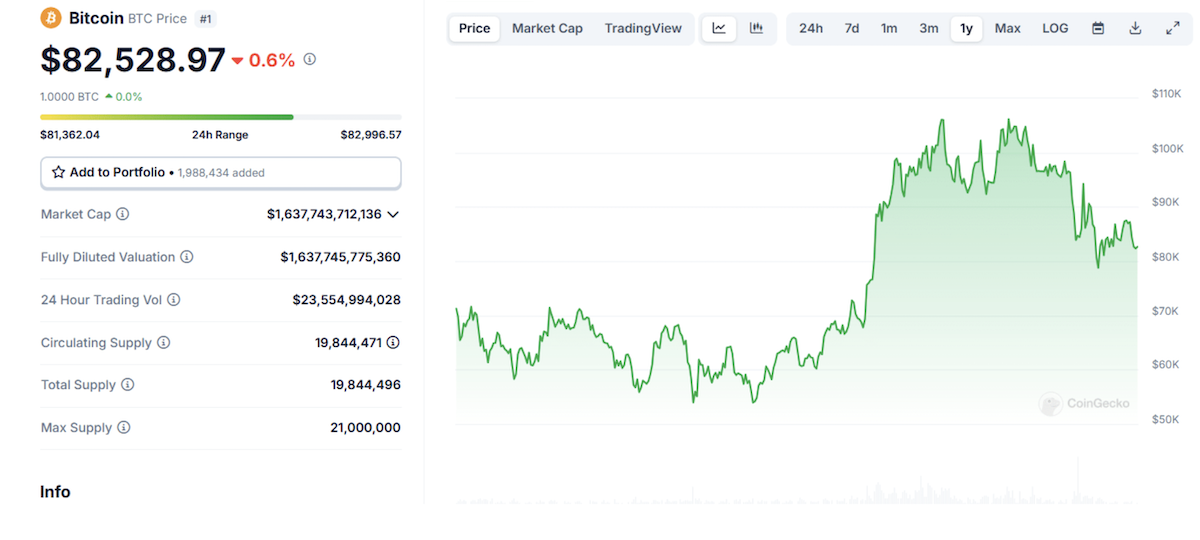Open the 24 Hour Trading Vol info icon
This screenshot has height=540, width=1200.
pos(174,299)
